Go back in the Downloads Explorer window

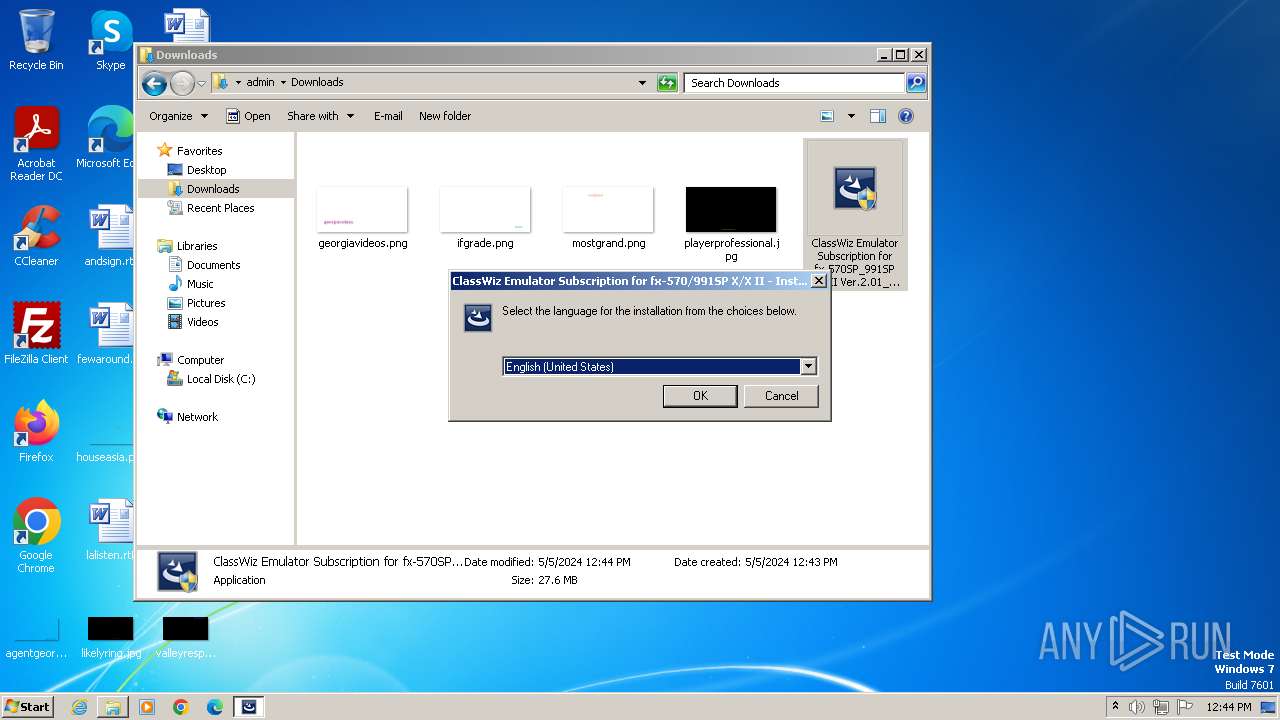click(154, 83)
